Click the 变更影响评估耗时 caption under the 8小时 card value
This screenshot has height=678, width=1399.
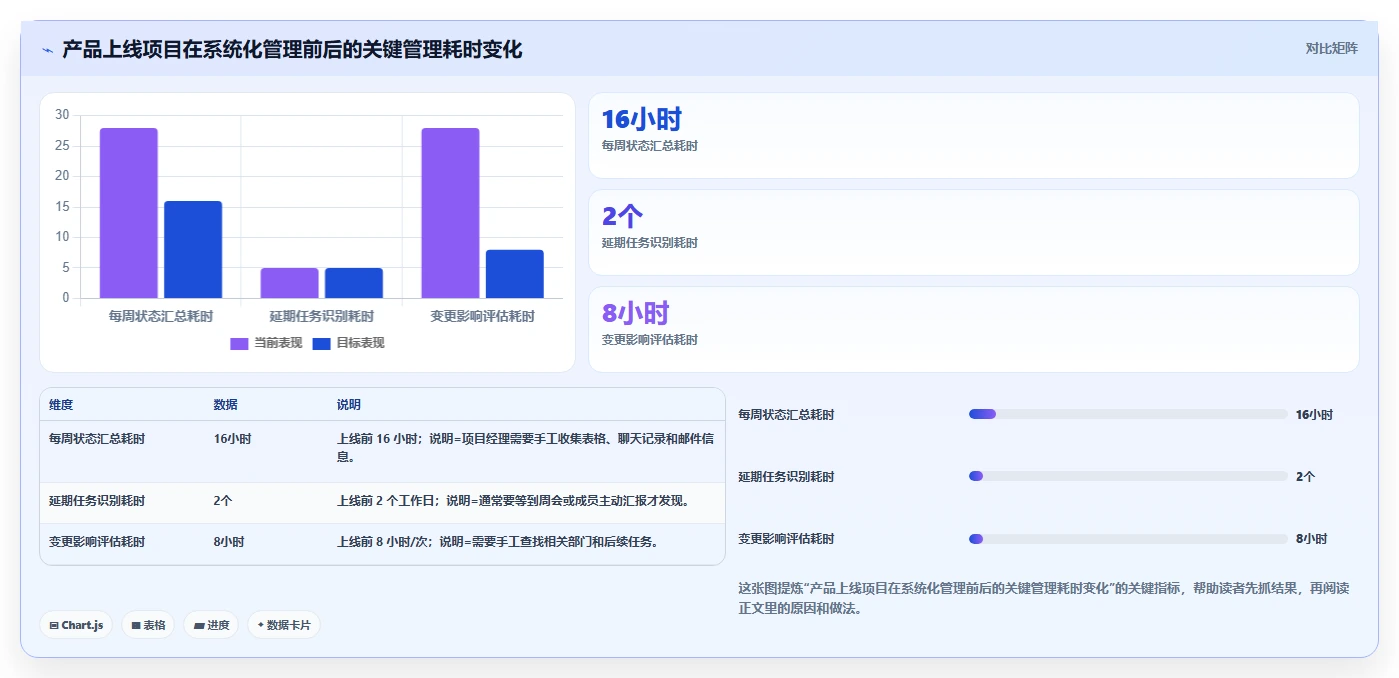click(650, 340)
